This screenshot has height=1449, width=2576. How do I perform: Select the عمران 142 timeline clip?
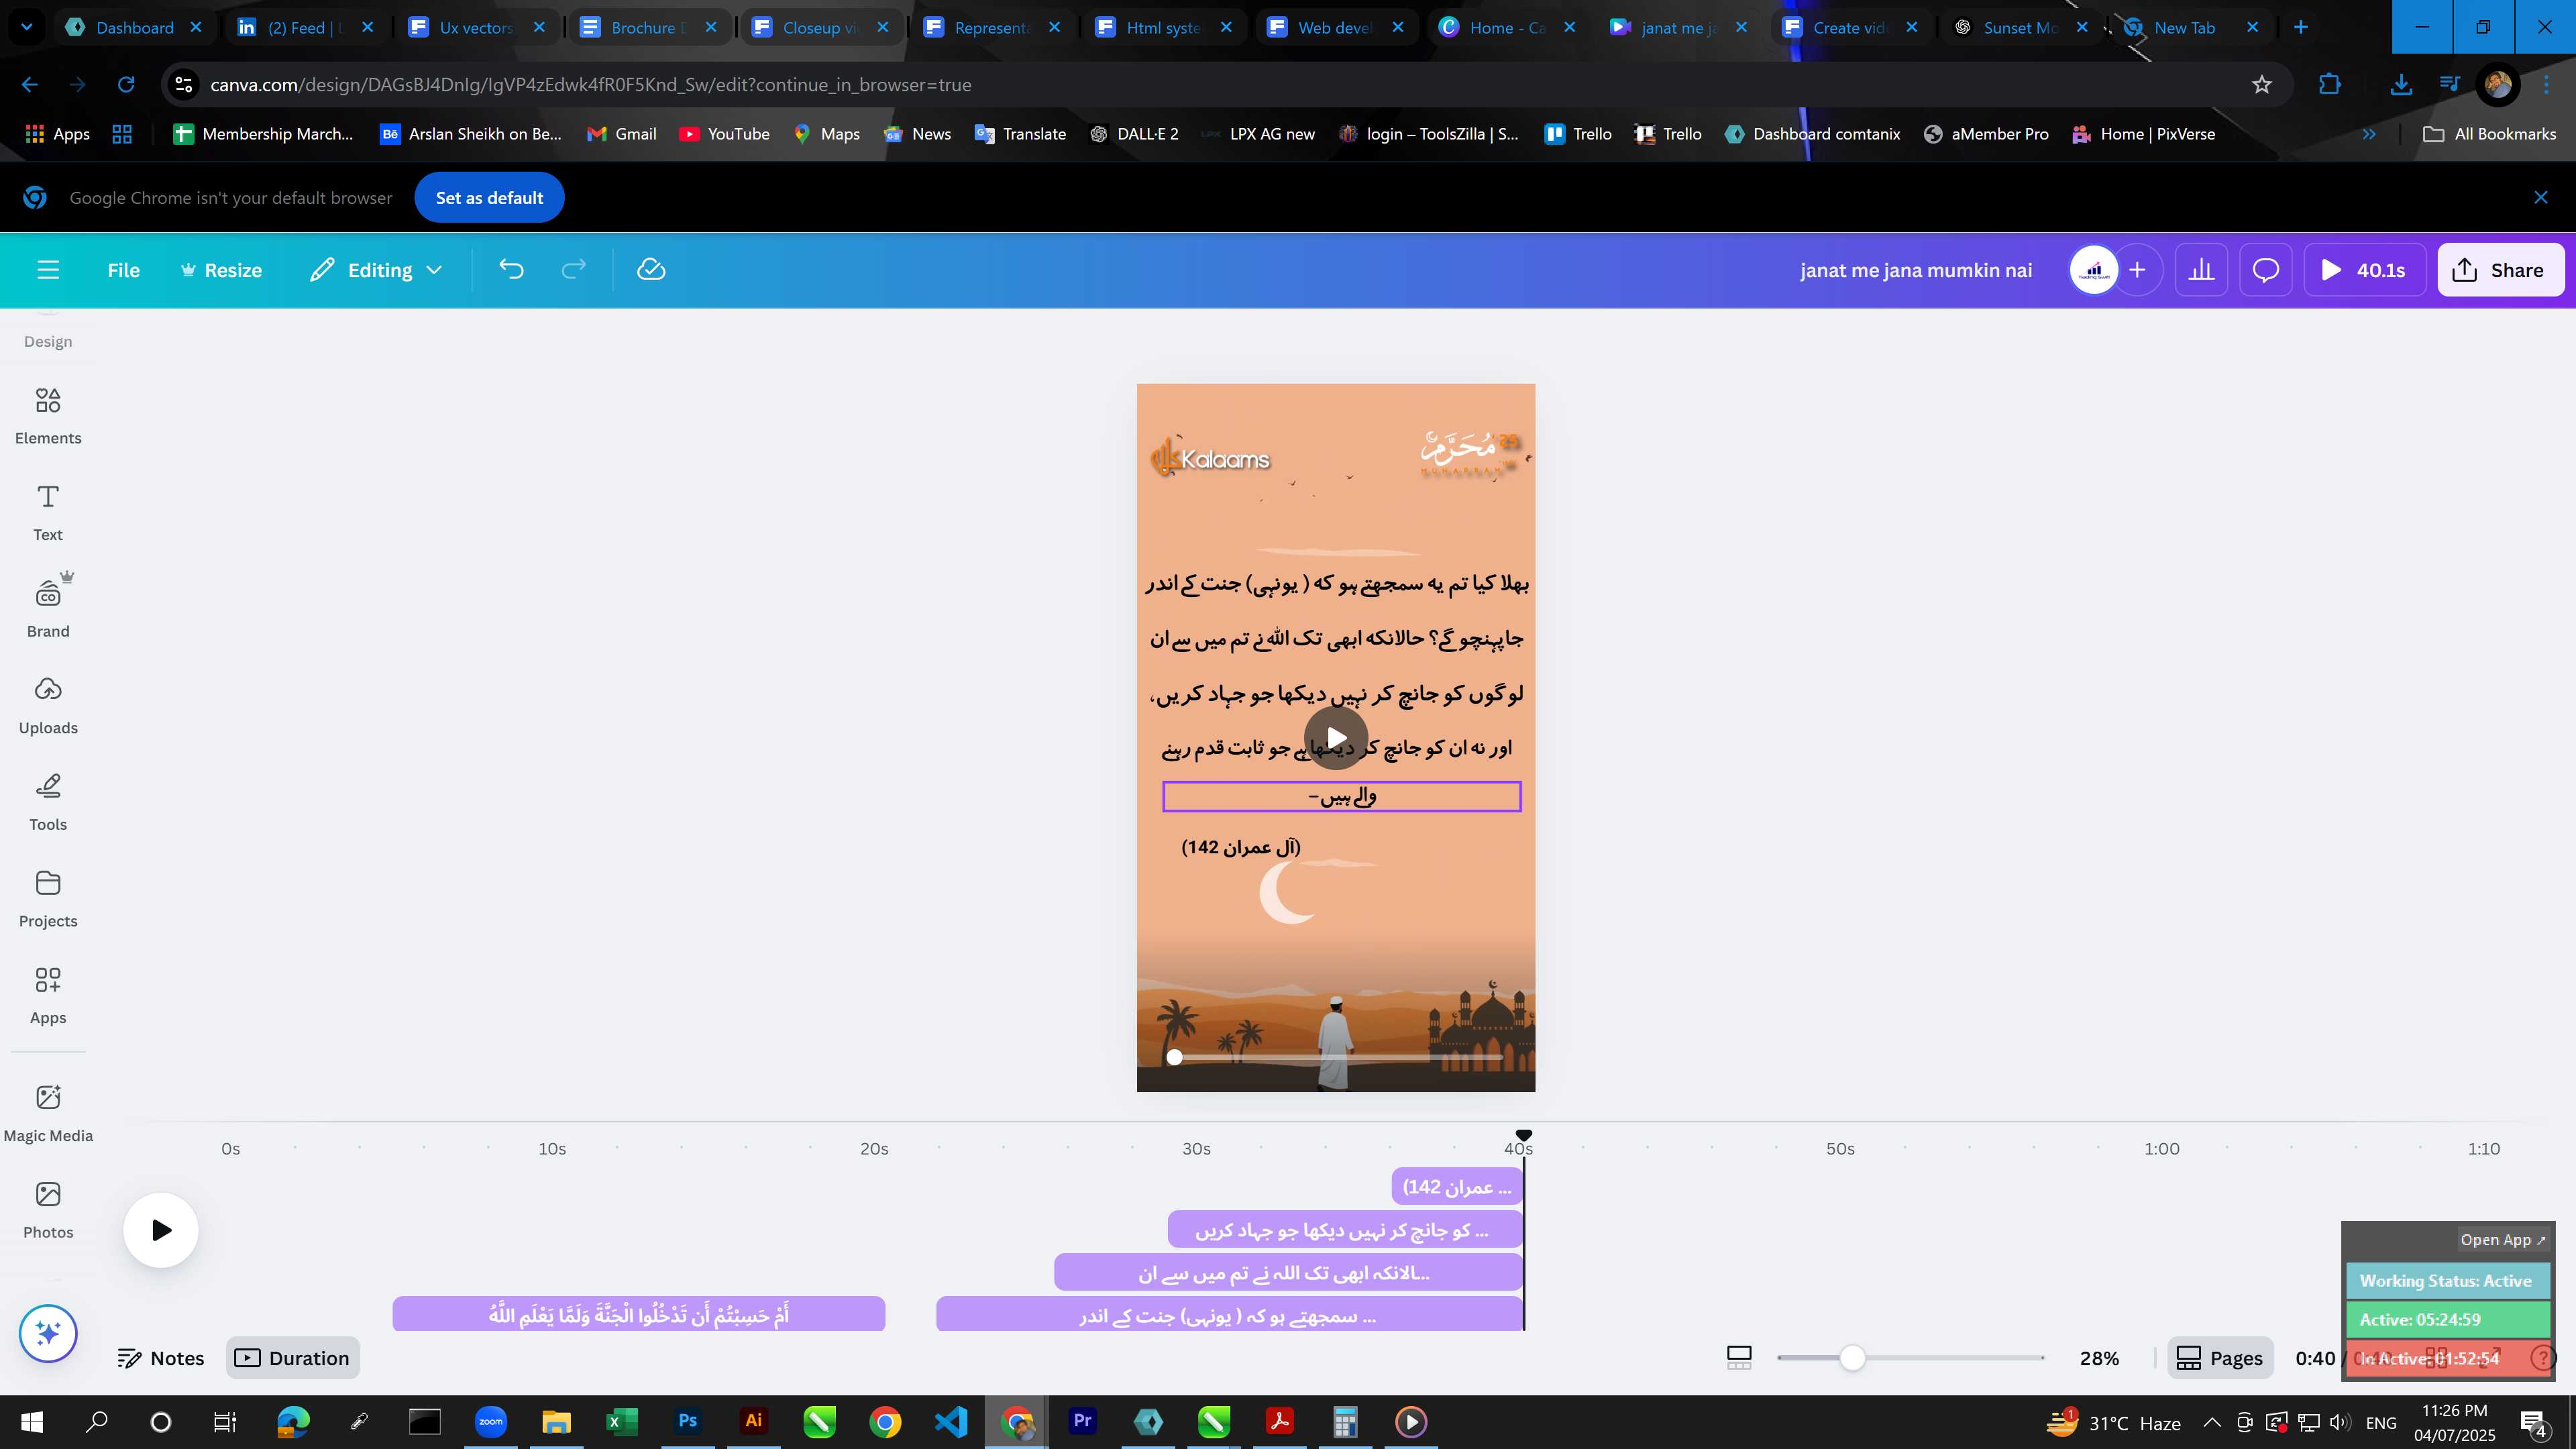[x=1456, y=1187]
